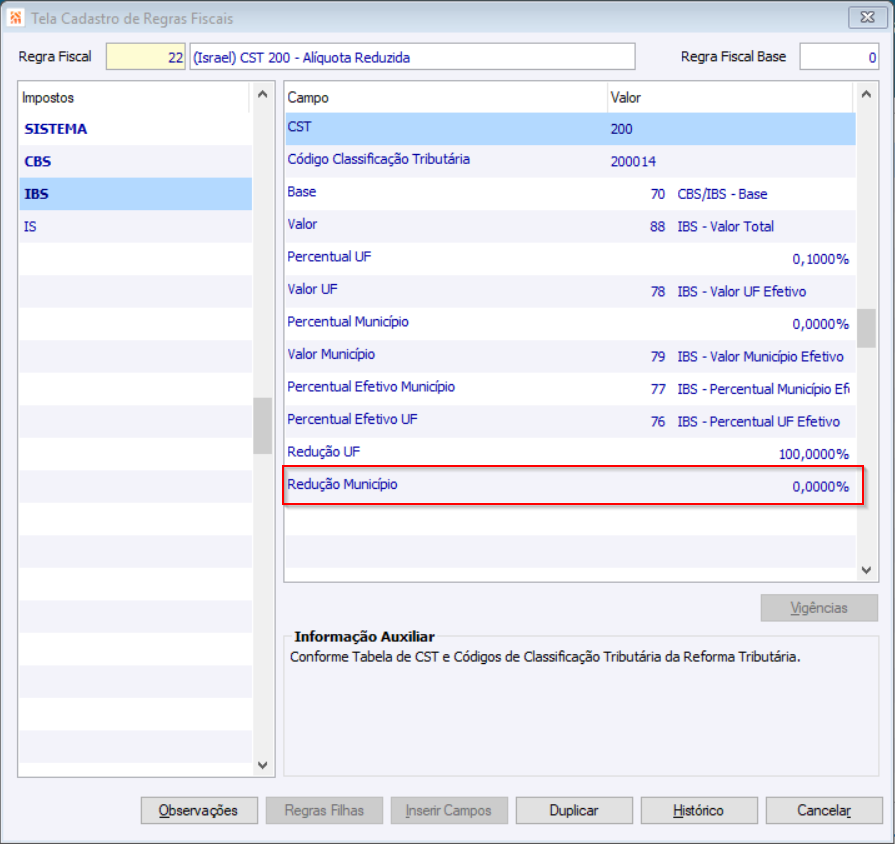Click the CBS/IBS - Base value
895x844 pixels.
click(722, 194)
